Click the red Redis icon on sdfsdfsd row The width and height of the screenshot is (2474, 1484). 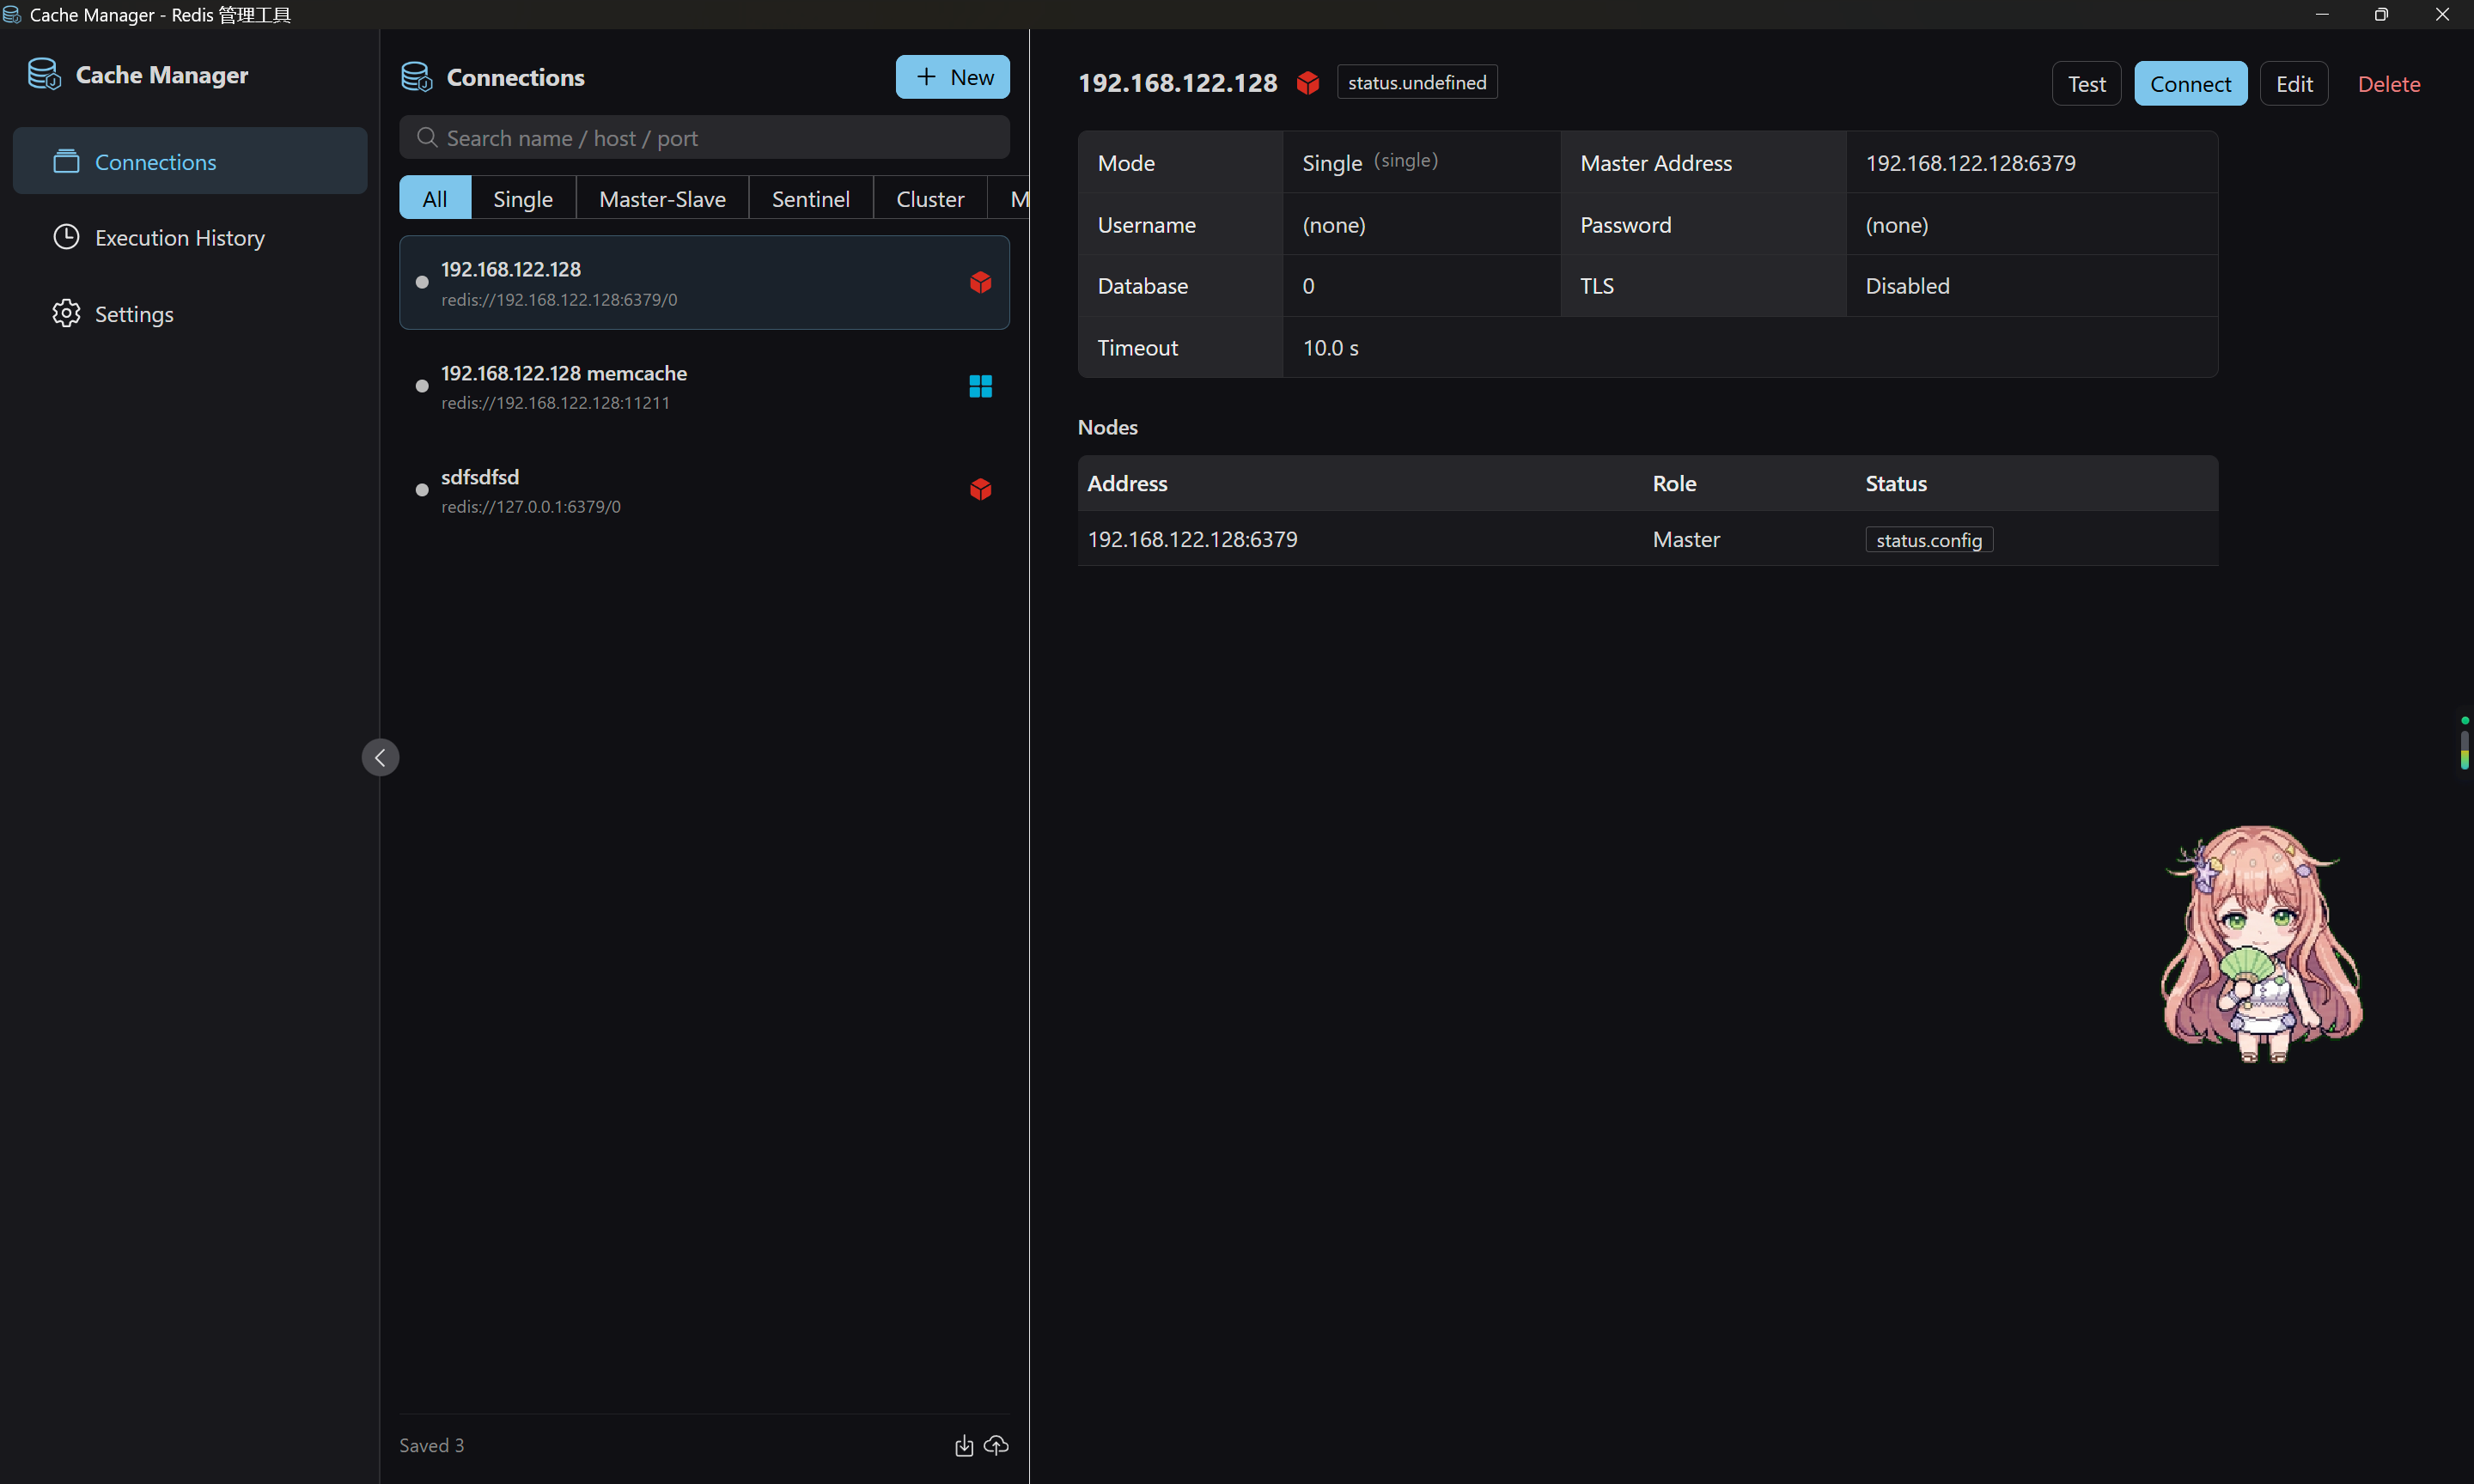pos(980,490)
